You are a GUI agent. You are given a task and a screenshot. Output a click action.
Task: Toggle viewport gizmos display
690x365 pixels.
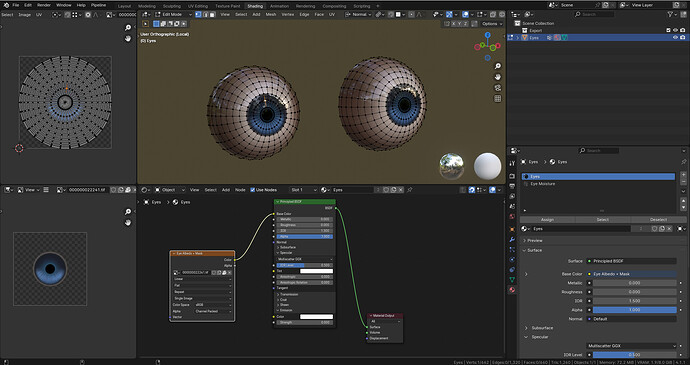click(449, 15)
